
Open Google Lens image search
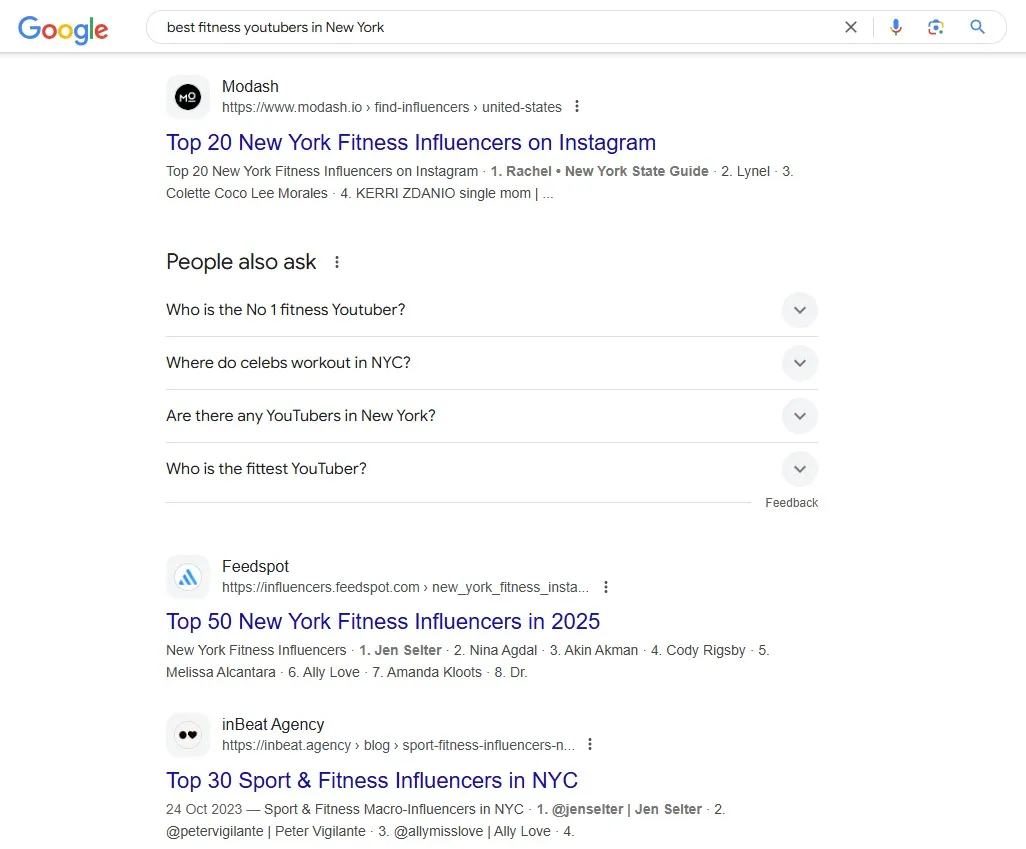[936, 27]
